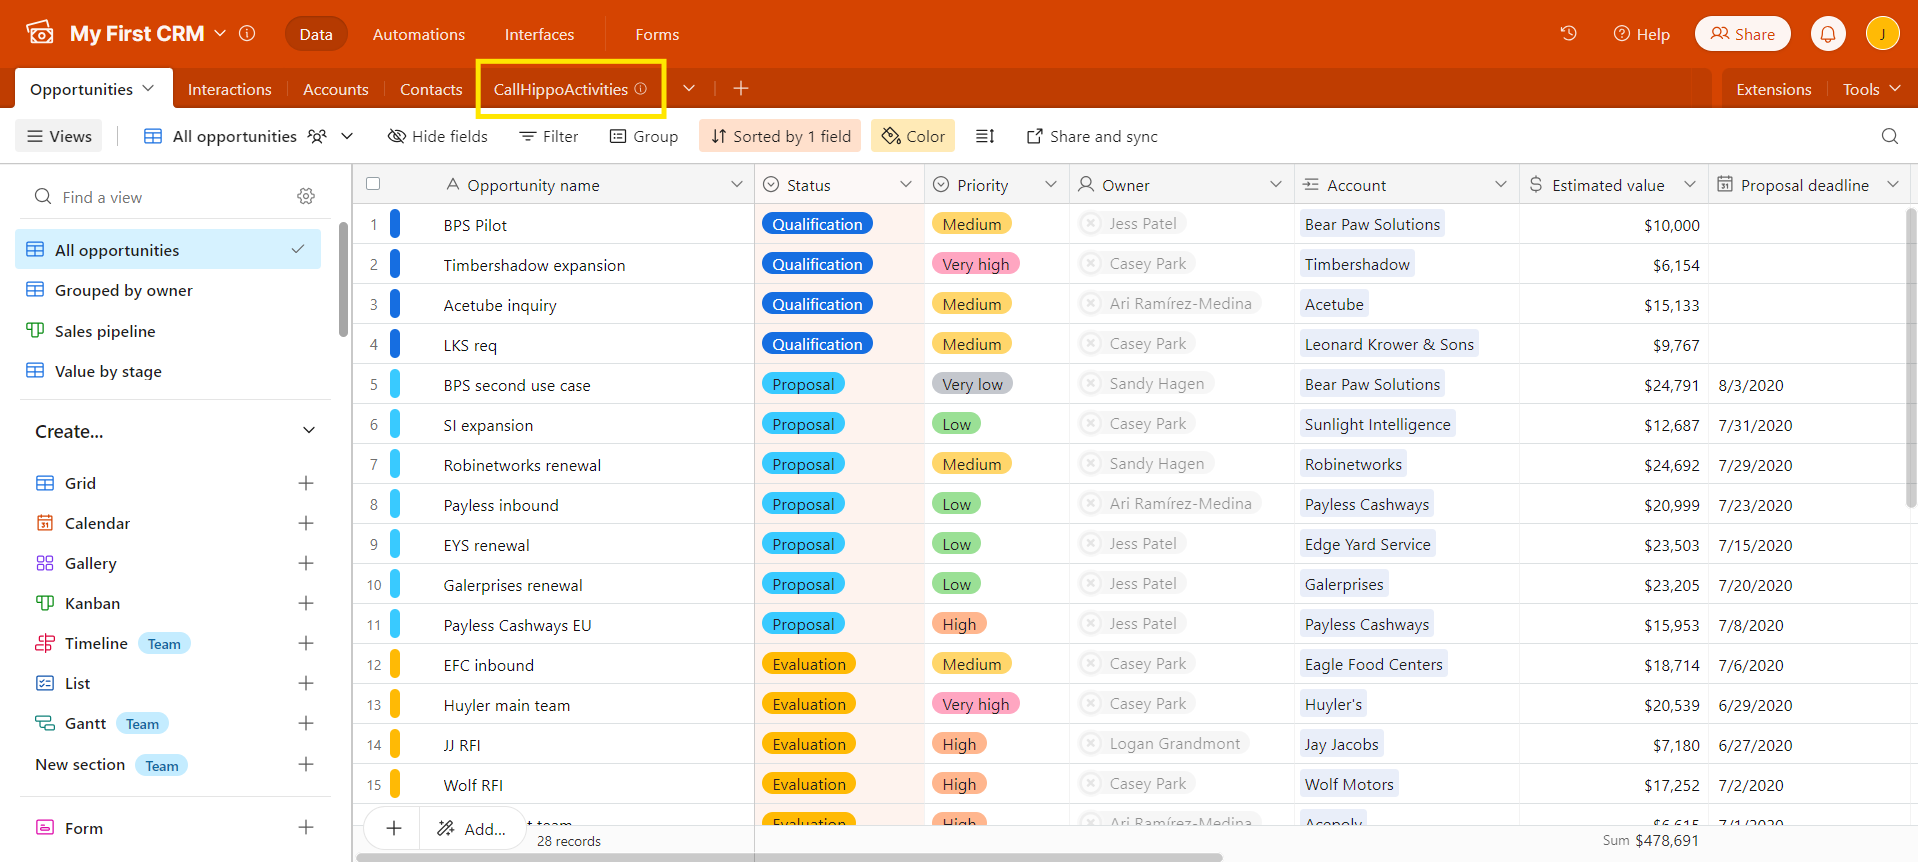Open Status column dropdown arrow
This screenshot has width=1918, height=862.
[906, 184]
